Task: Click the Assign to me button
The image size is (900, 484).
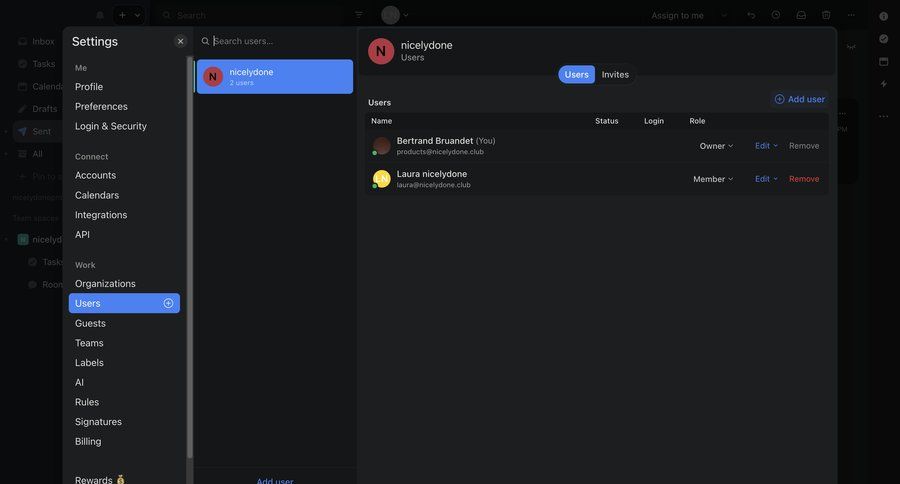Action: [677, 16]
